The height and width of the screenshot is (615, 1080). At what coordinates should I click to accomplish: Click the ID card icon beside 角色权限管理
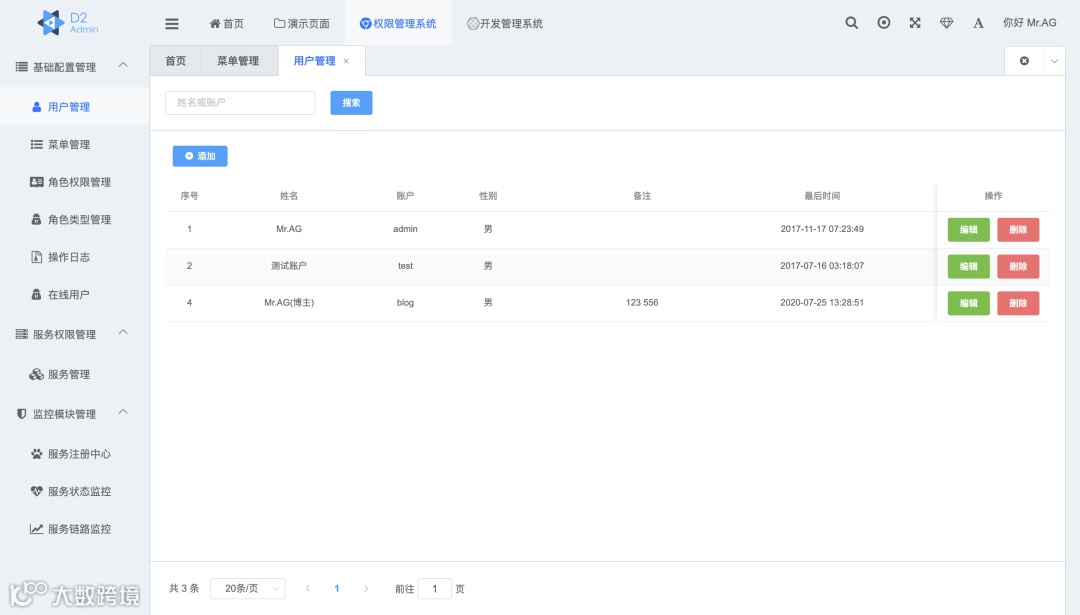[x=37, y=182]
